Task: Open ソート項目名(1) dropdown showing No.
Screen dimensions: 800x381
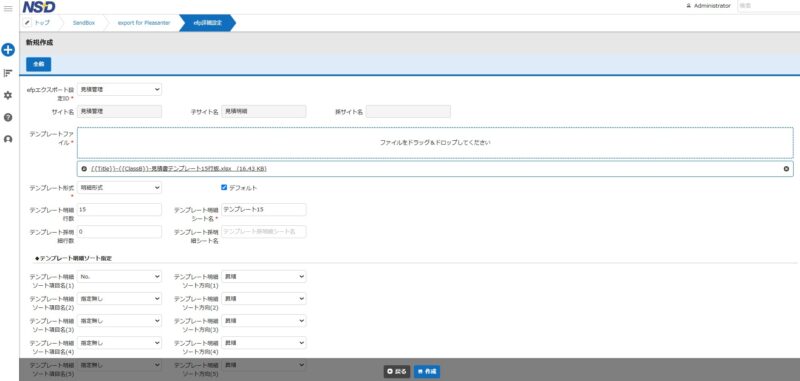Action: 119,276
